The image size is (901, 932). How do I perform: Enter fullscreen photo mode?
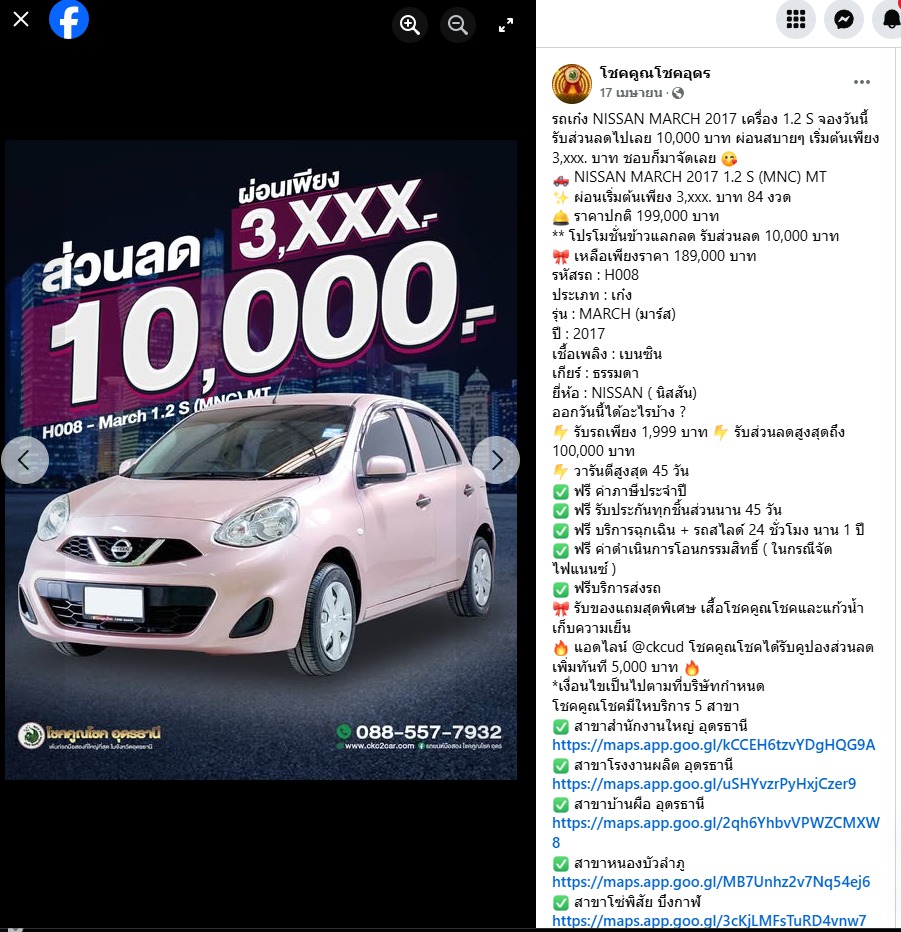[506, 25]
